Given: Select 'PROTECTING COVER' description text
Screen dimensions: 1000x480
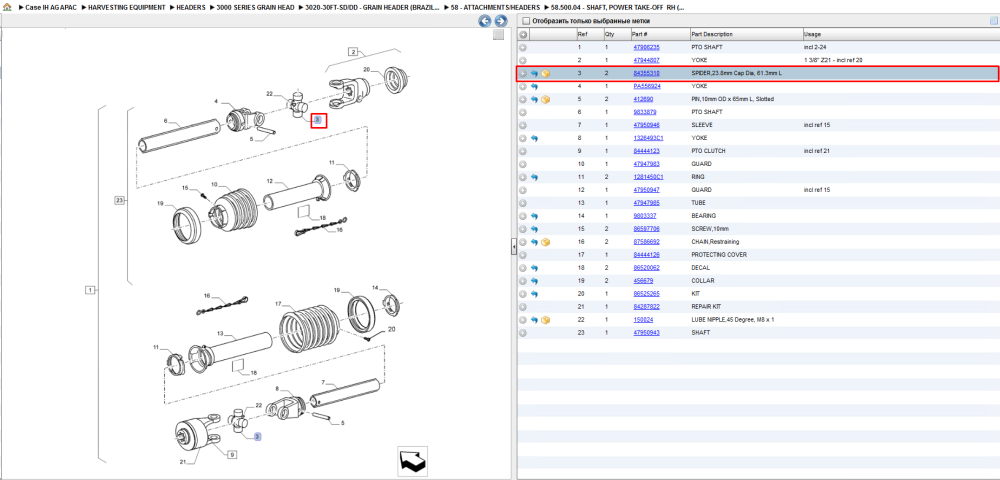Looking at the screenshot, I should click(719, 255).
